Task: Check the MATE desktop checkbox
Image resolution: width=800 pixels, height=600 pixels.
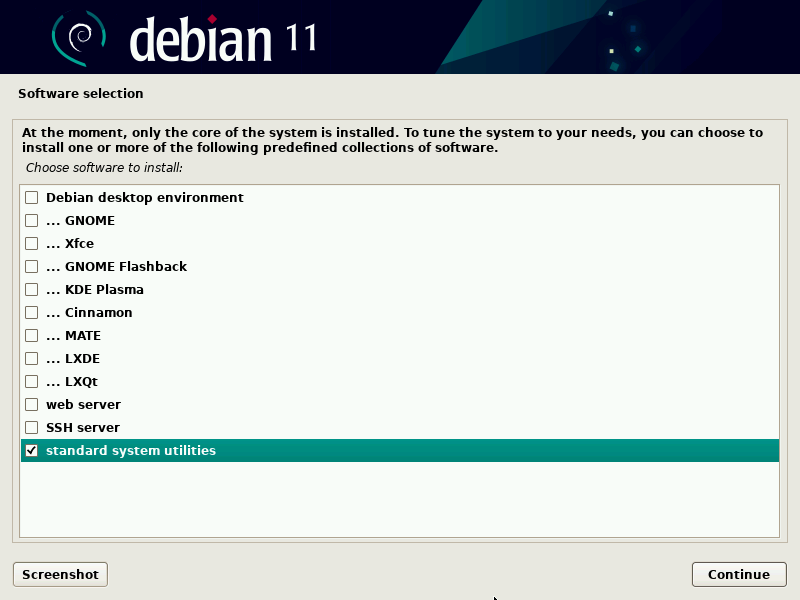Action: pos(32,336)
